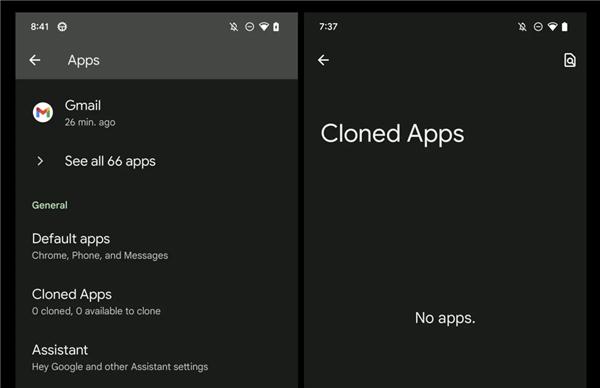The image size is (600, 388).
Task: Open Assistant settings
Action: [x=156, y=357]
